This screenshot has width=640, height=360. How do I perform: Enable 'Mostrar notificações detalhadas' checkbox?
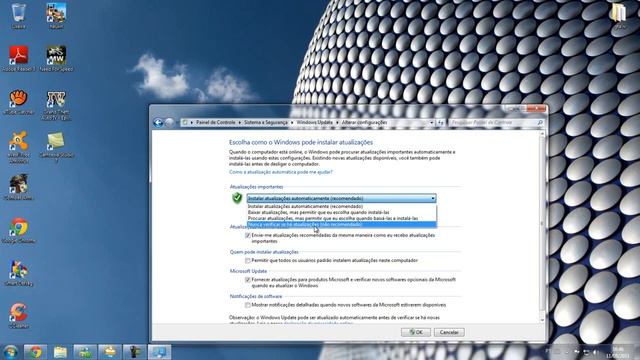tap(248, 305)
